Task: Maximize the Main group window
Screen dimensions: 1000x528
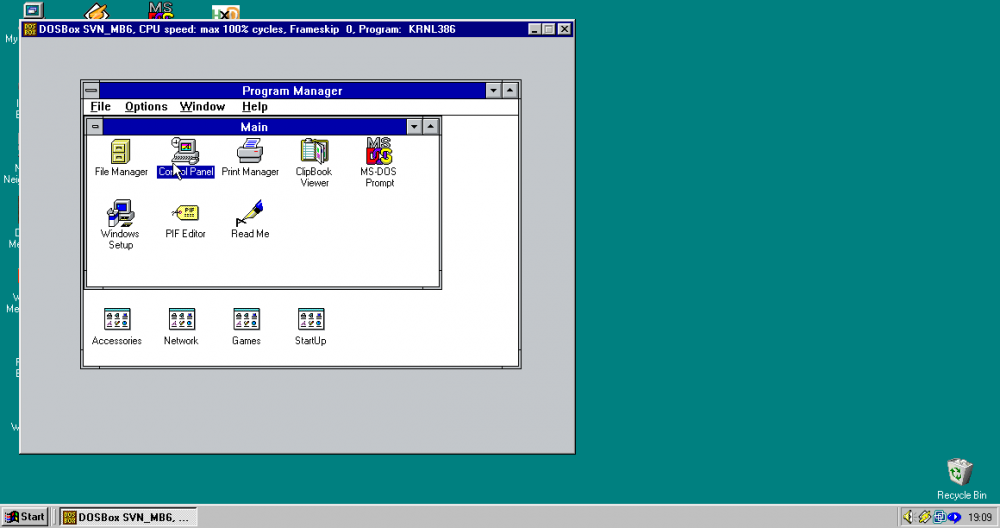Action: pos(430,126)
